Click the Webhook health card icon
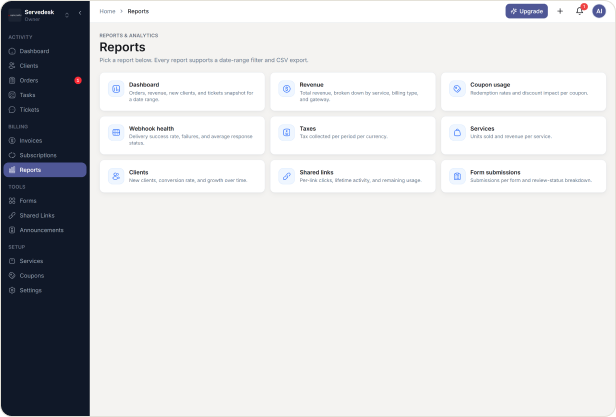 click(116, 132)
